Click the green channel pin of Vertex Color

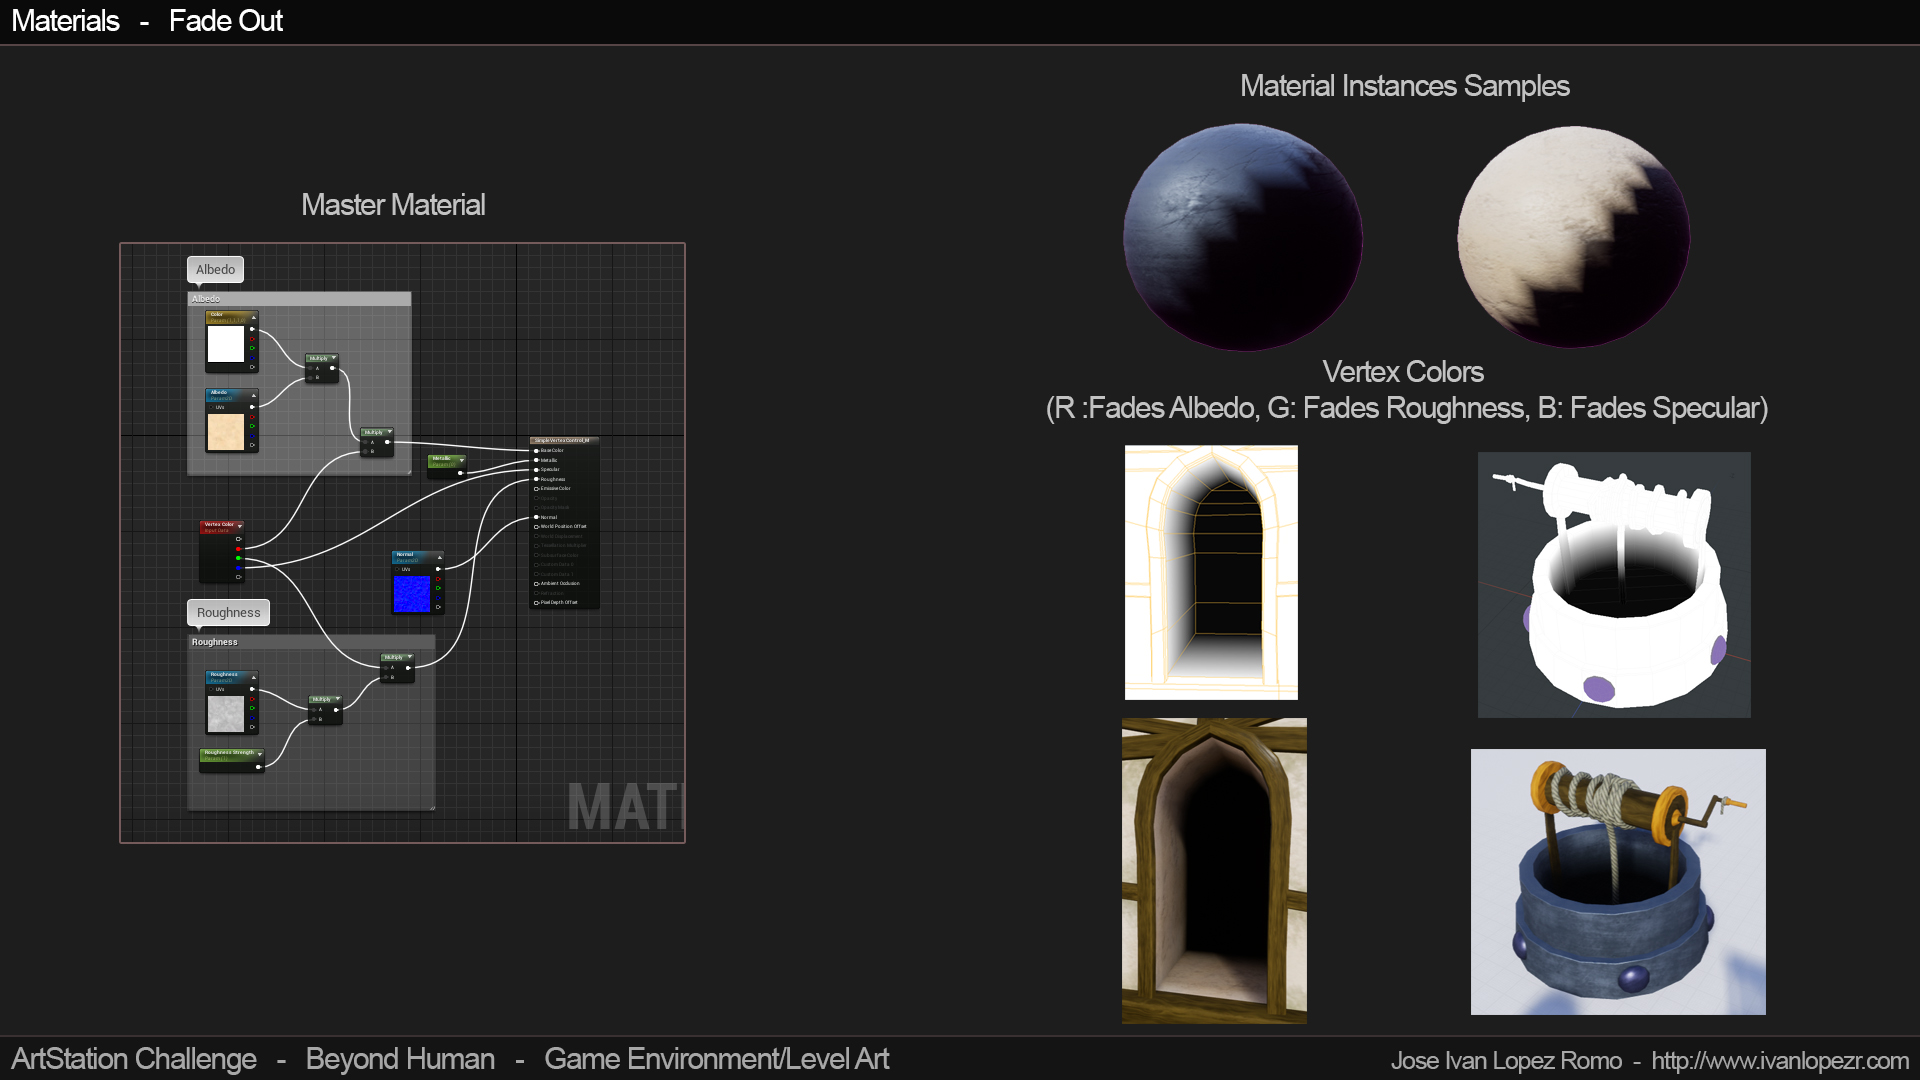click(238, 558)
